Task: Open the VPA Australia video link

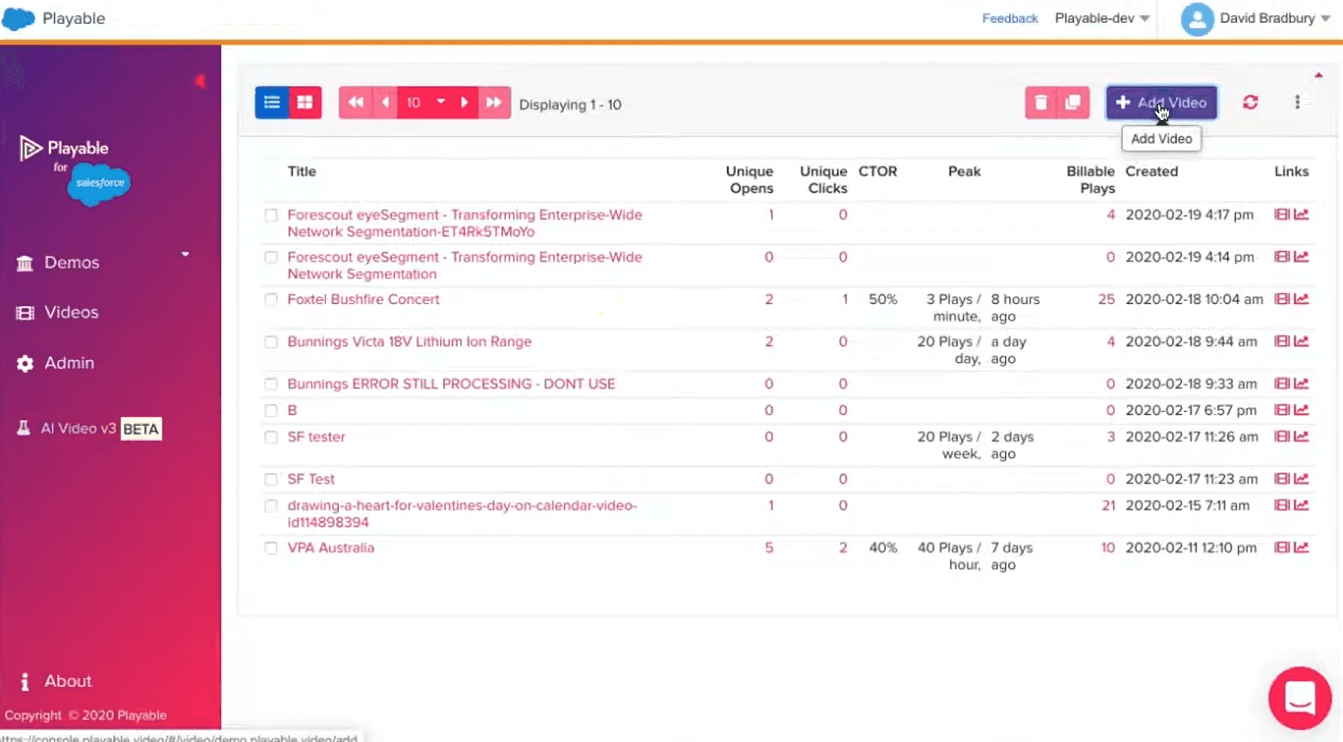Action: pos(331,548)
